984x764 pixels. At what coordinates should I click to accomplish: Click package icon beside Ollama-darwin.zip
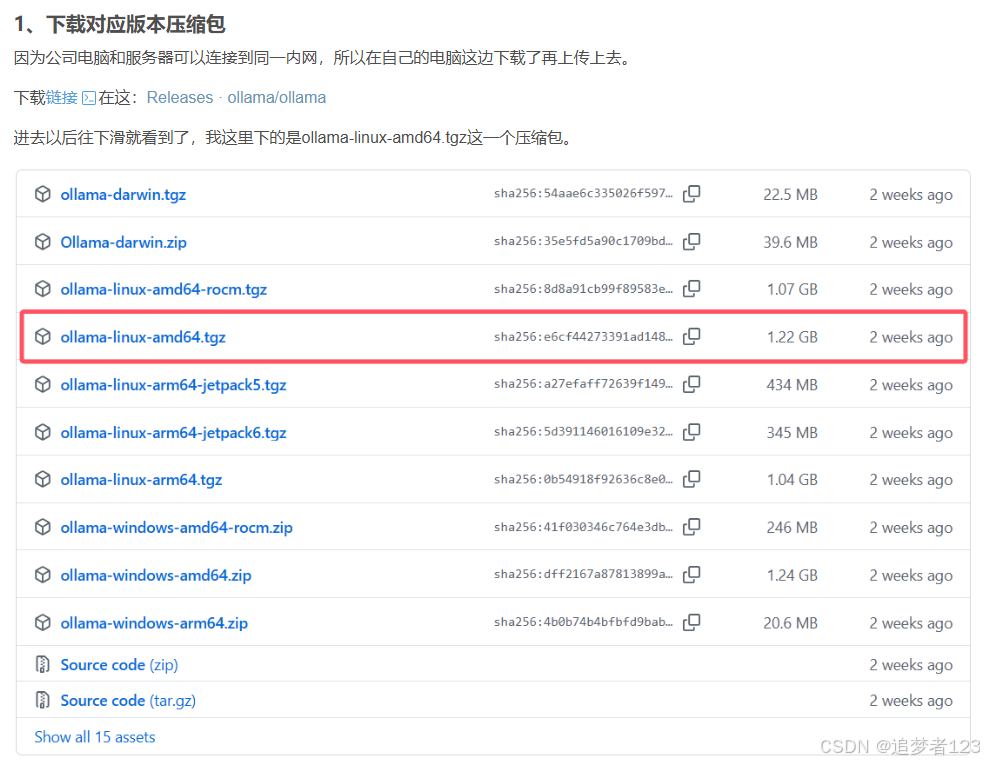coord(43,242)
